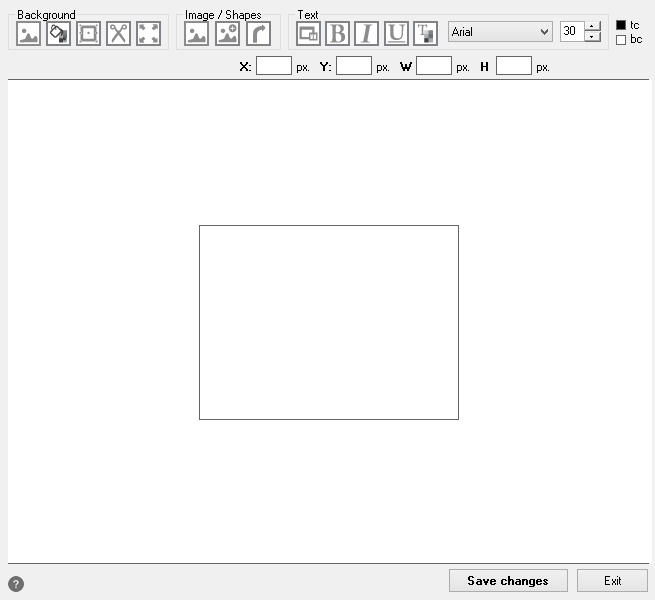Image resolution: width=655 pixels, height=600 pixels.
Task: Click the remove background scissors icon
Action: point(118,33)
